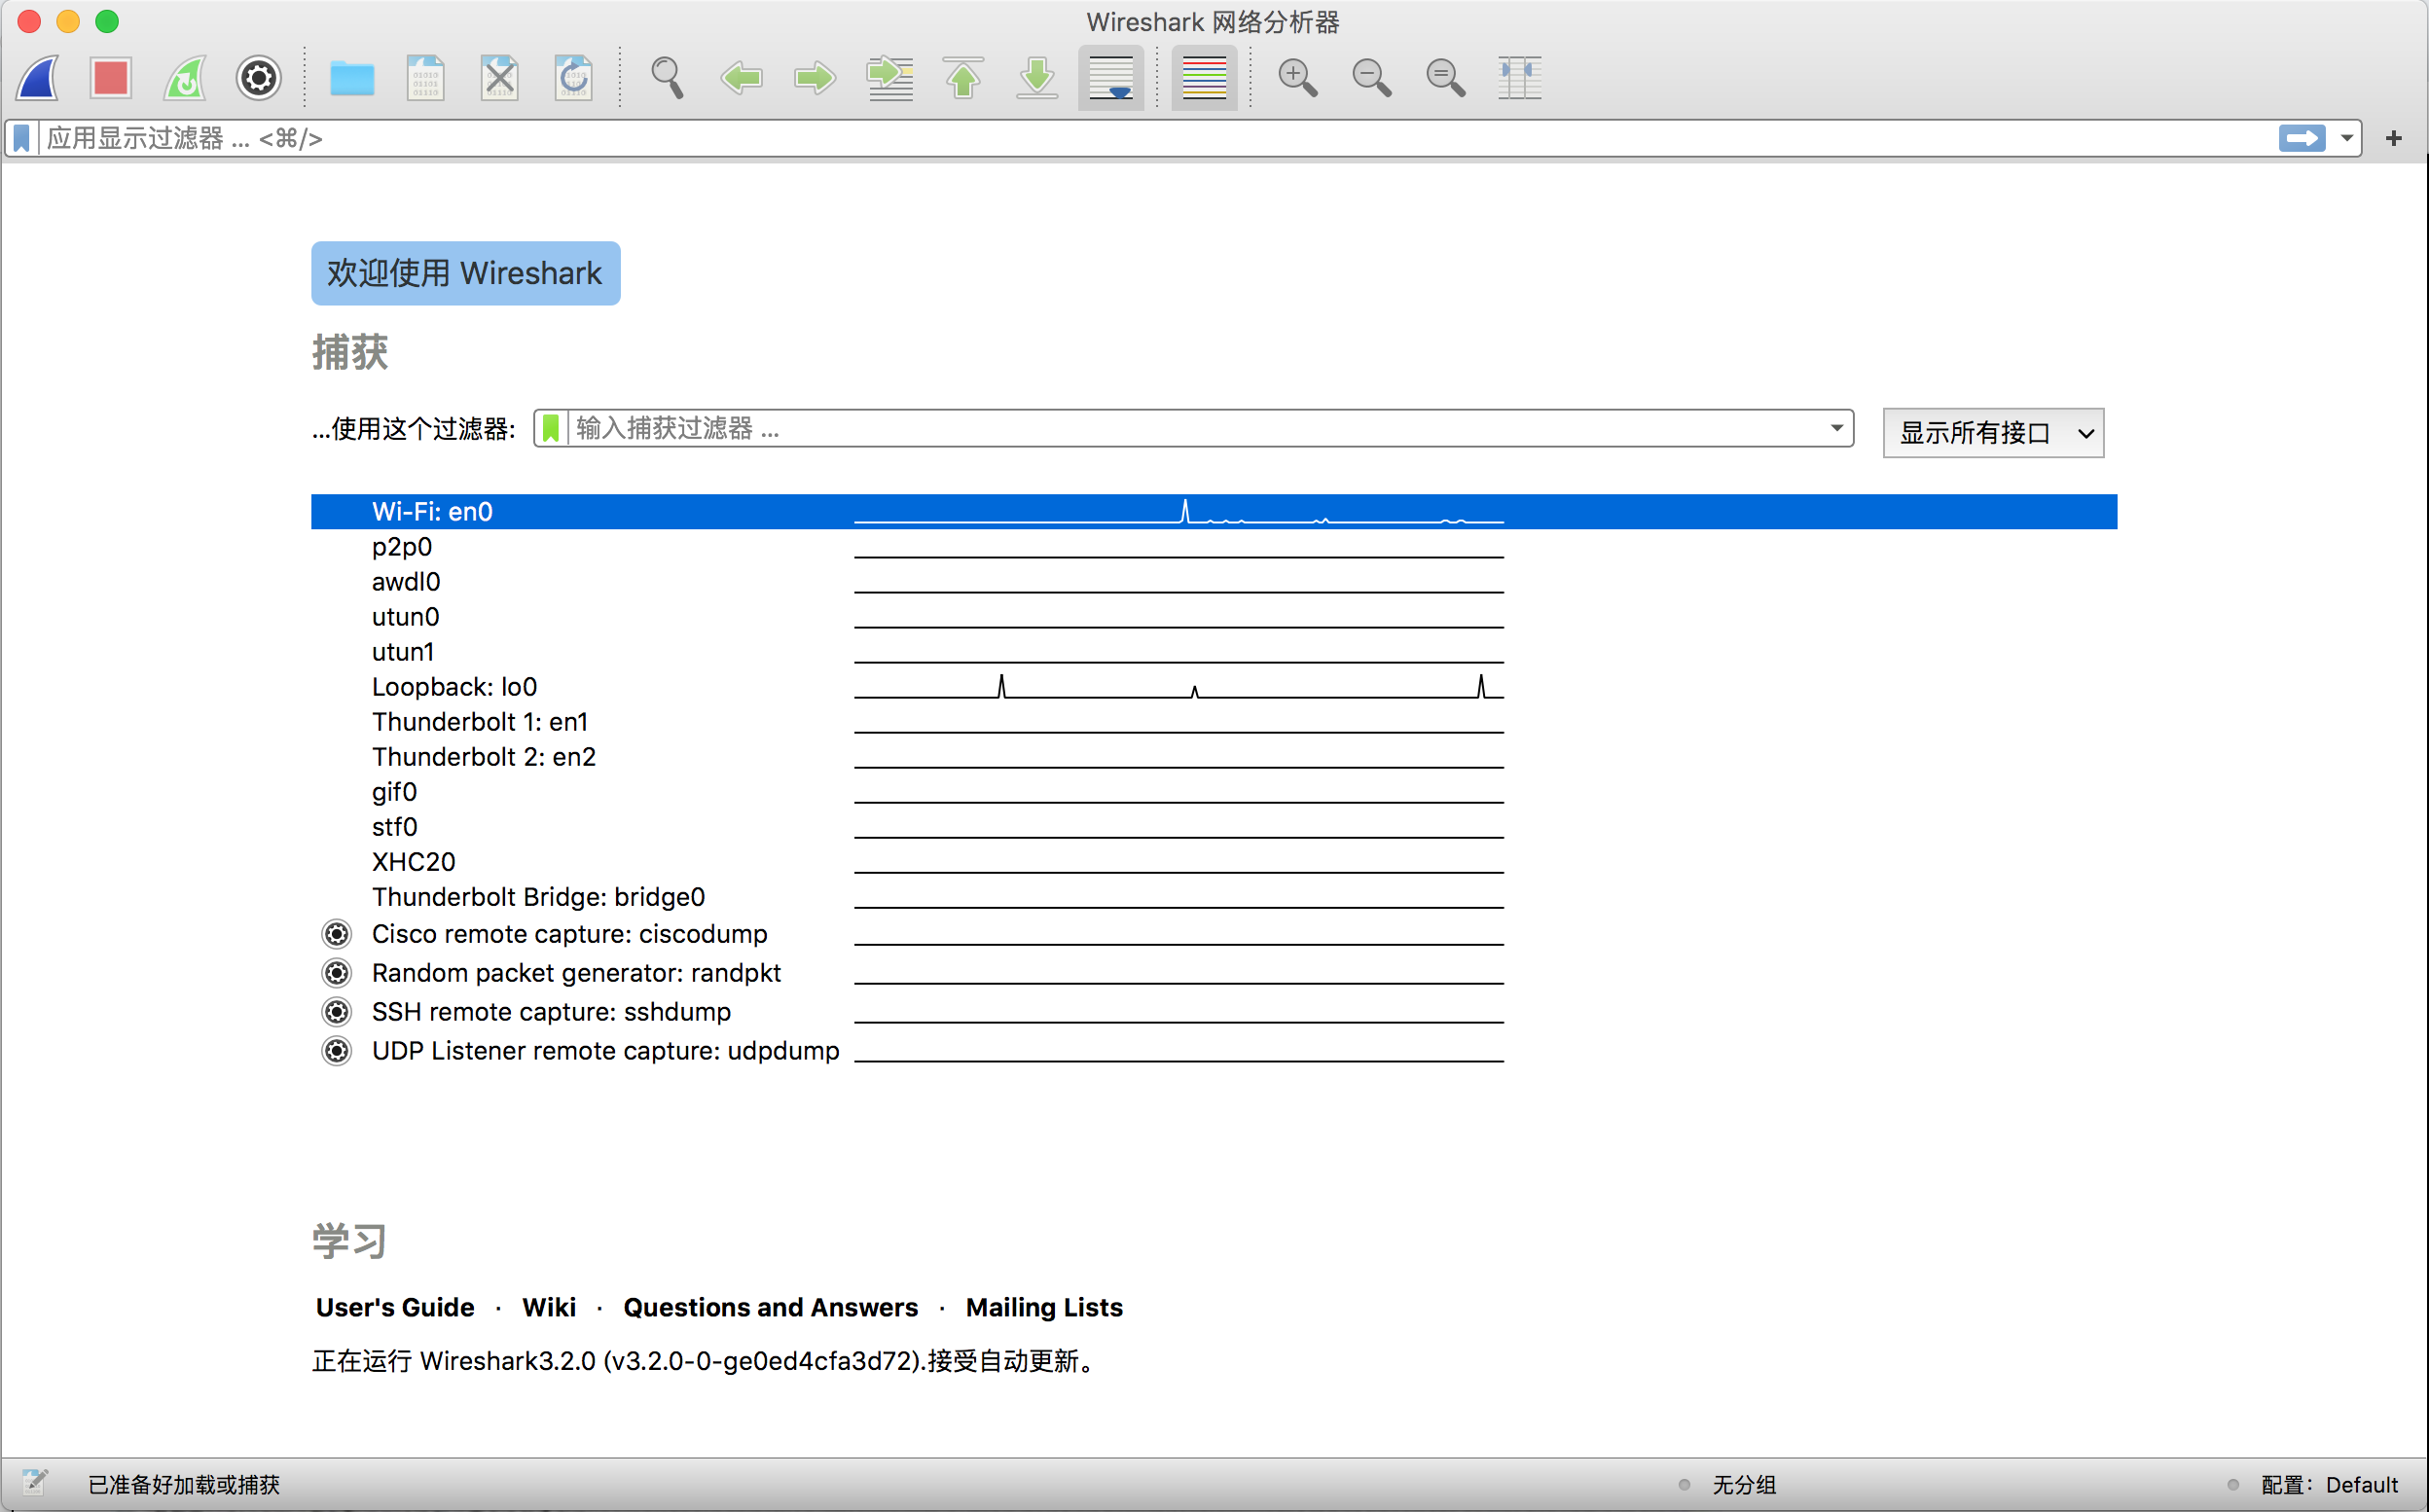
Task: Open the User's Guide link
Action: pos(395,1307)
